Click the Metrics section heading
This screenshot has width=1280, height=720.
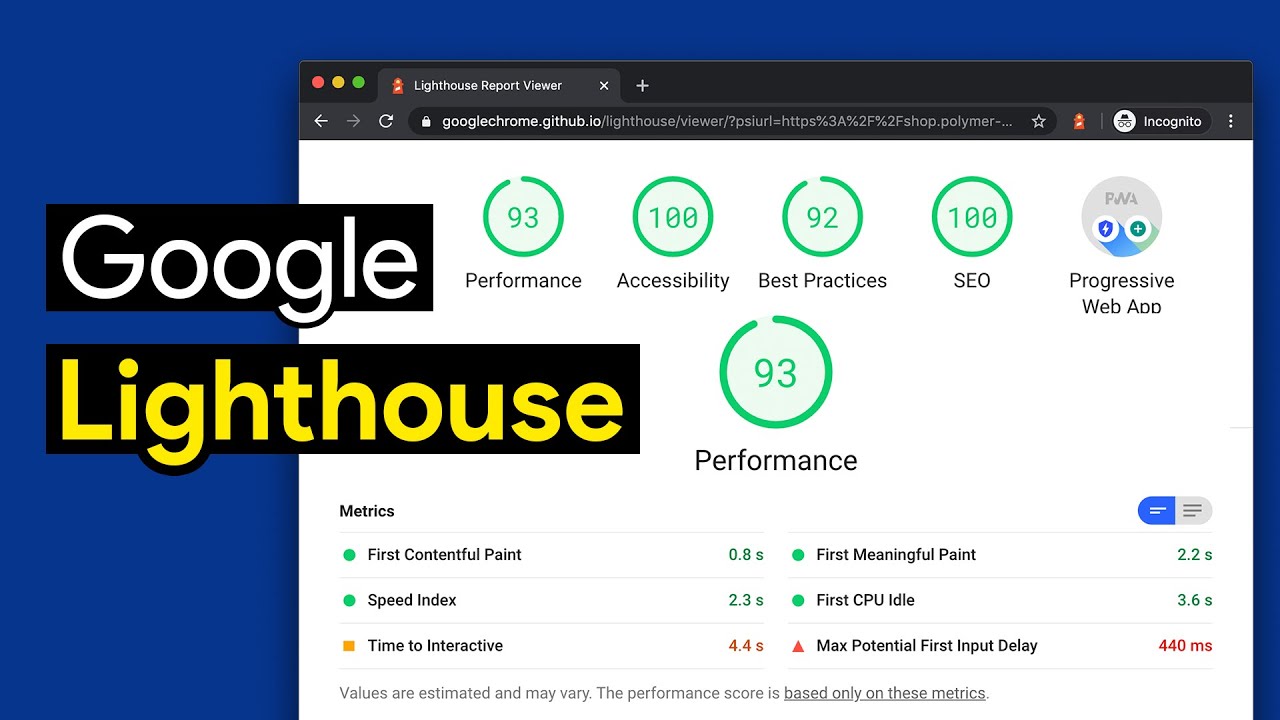367,511
